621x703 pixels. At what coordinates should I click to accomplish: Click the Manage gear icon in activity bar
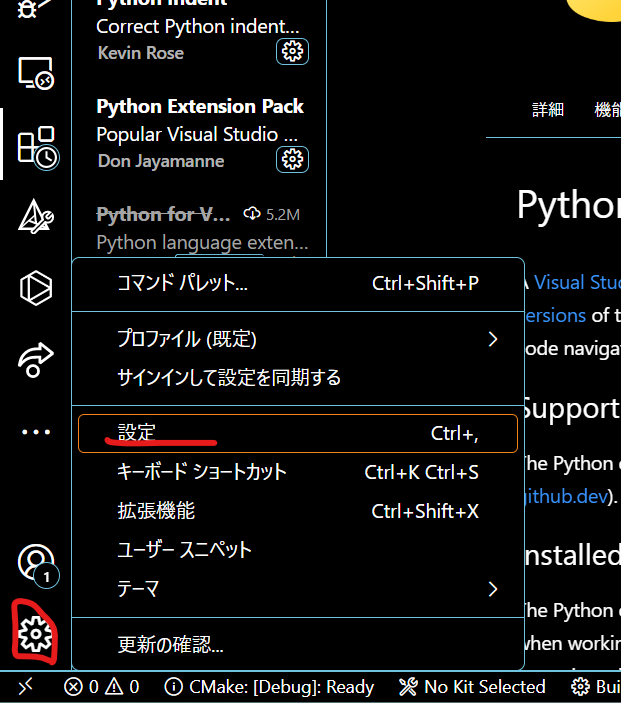click(35, 633)
